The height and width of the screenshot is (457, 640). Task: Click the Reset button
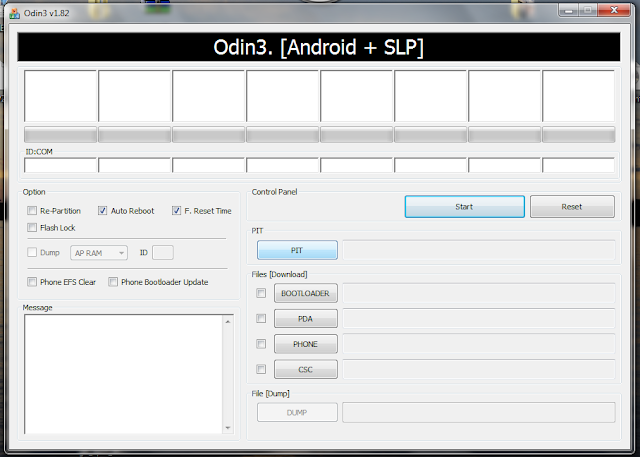572,206
